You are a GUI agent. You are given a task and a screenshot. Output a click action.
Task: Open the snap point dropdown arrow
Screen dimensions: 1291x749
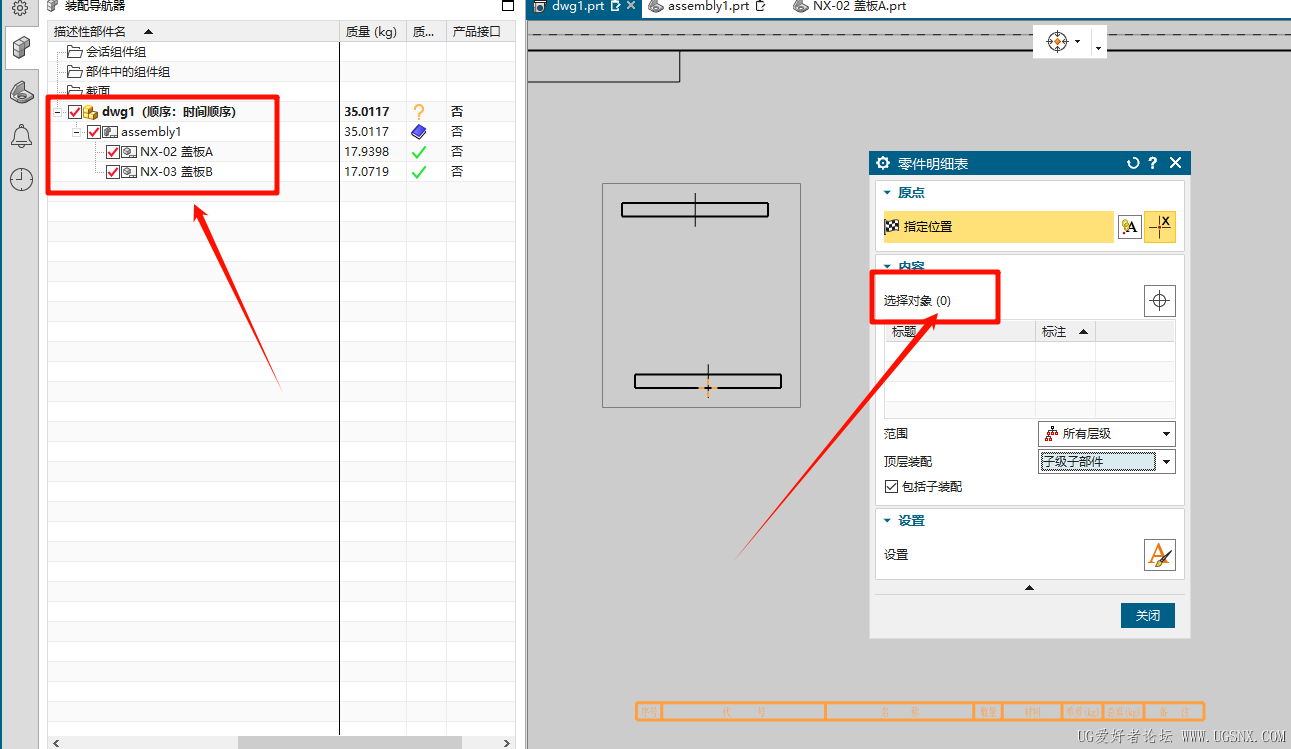[x=1077, y=42]
